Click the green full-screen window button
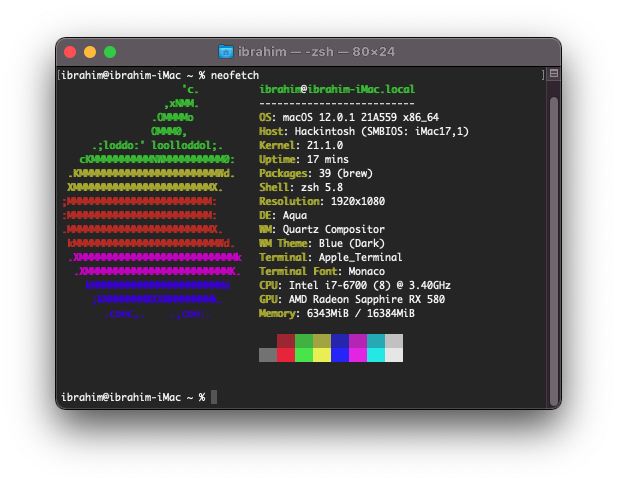The width and height of the screenshot is (617, 483). point(110,52)
